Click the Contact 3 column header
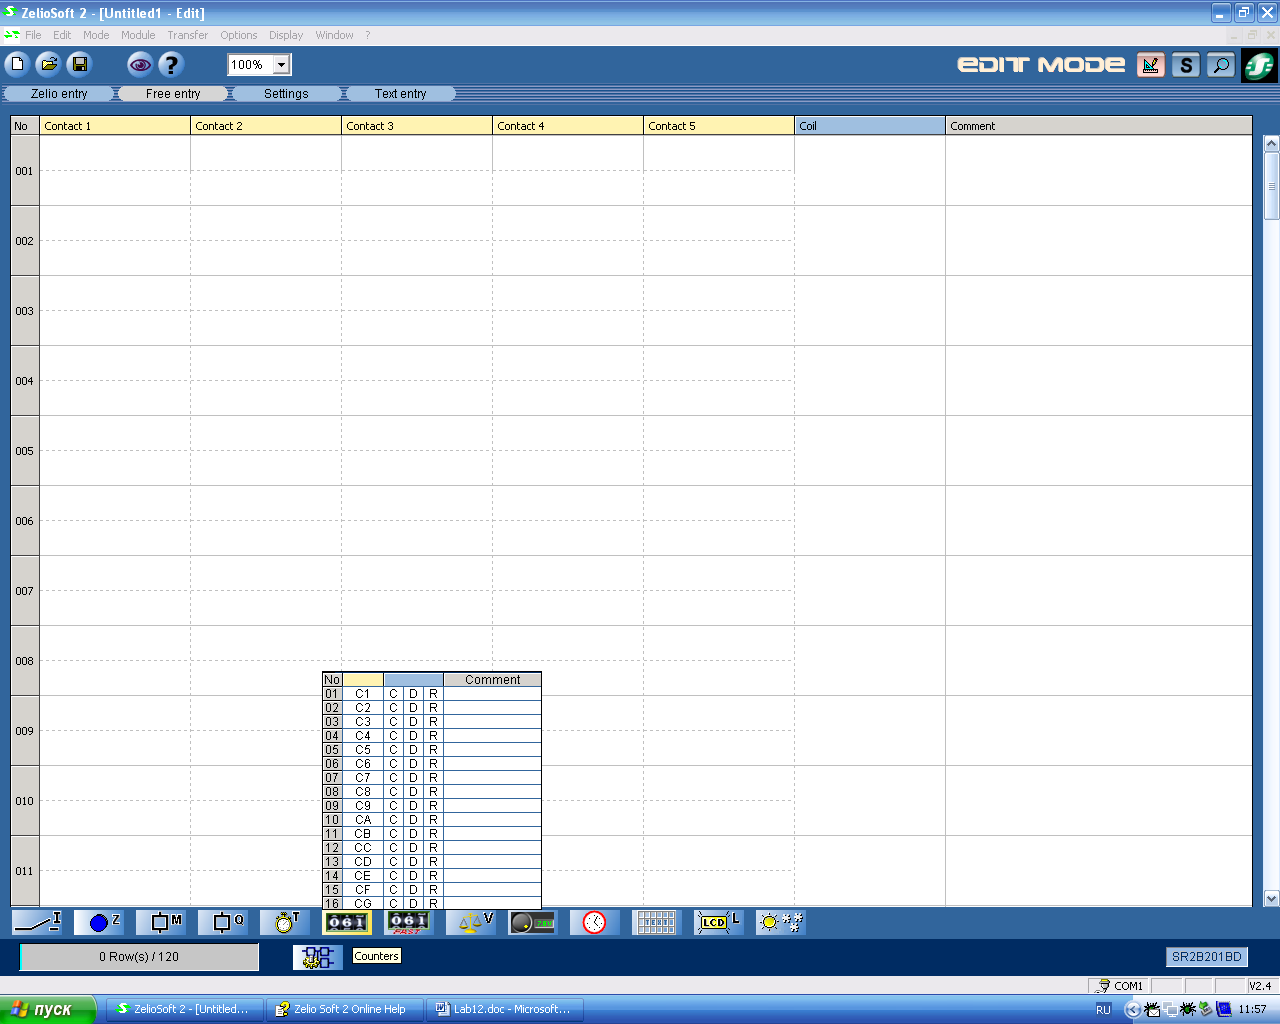Screen dimensions: 1280x1024 click(x=417, y=126)
